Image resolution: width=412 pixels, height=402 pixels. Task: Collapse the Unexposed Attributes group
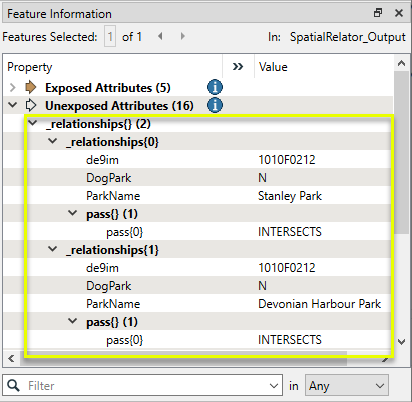(x=13, y=105)
